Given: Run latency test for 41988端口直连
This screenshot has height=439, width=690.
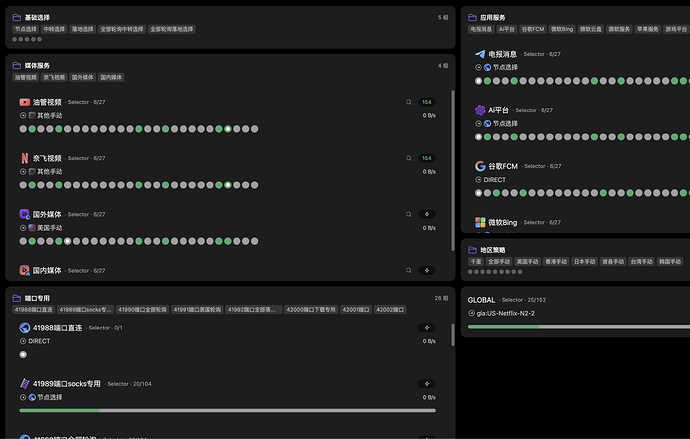Looking at the screenshot, I should (426, 328).
